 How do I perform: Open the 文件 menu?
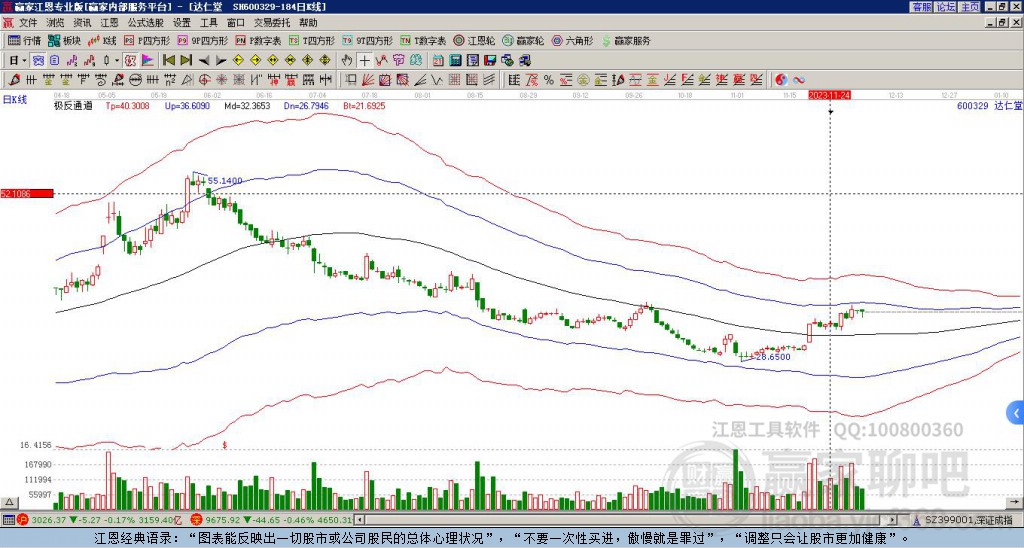click(x=28, y=23)
